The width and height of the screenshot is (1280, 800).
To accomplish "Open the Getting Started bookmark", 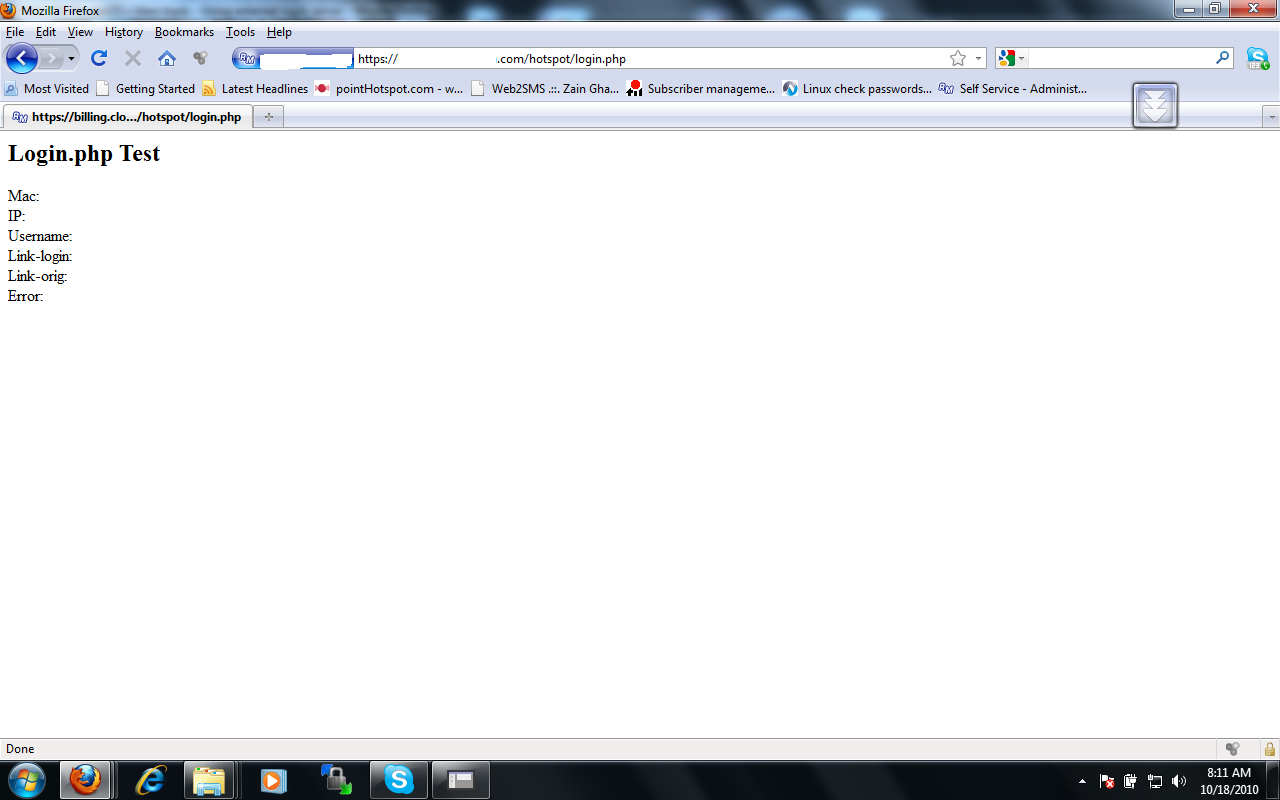I will click(155, 88).
